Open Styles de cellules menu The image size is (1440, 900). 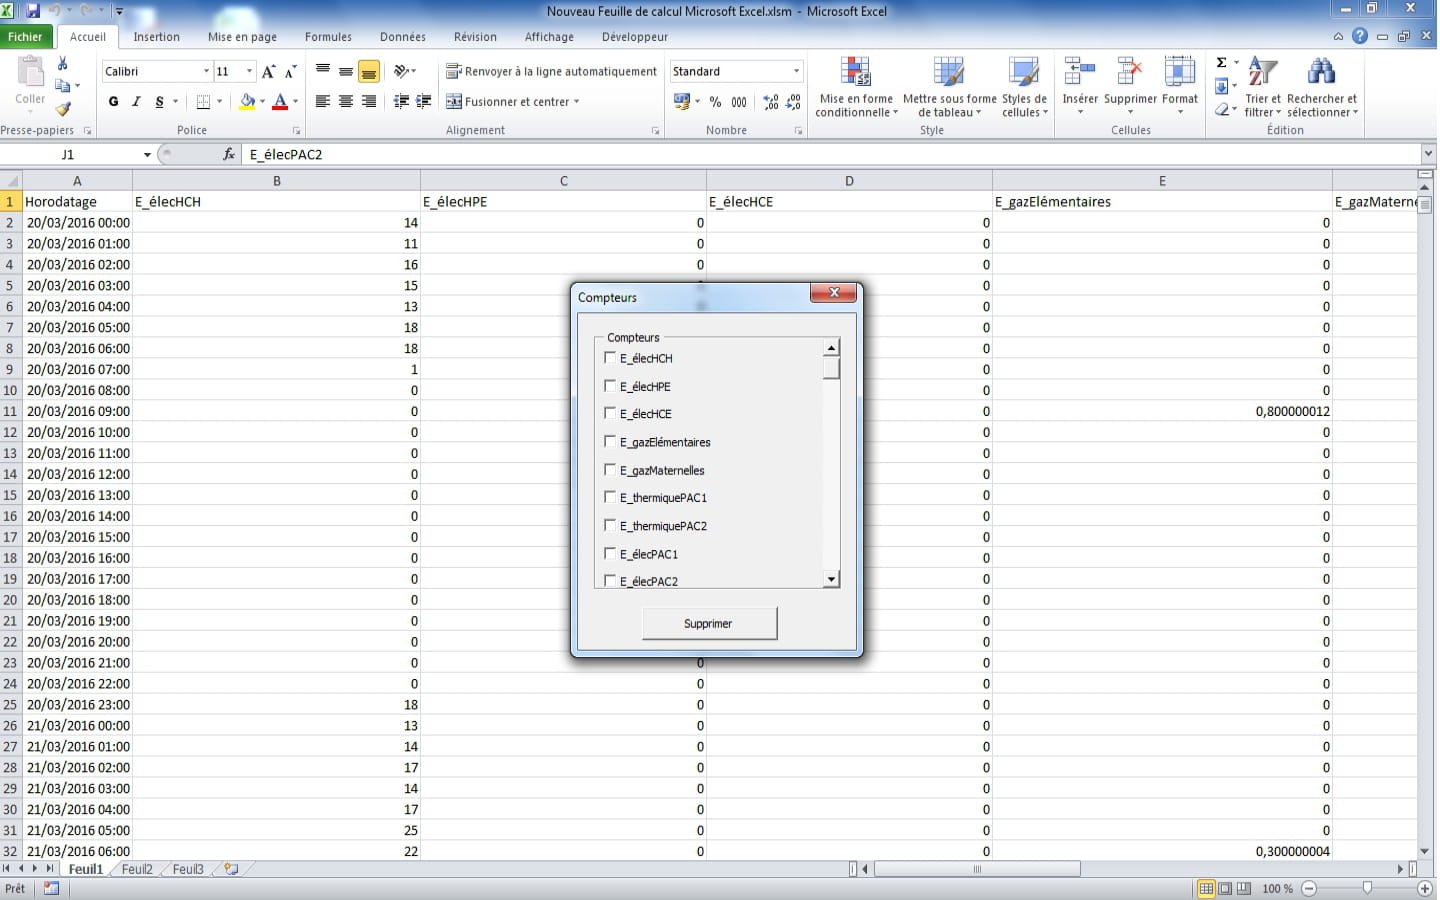(x=1025, y=87)
